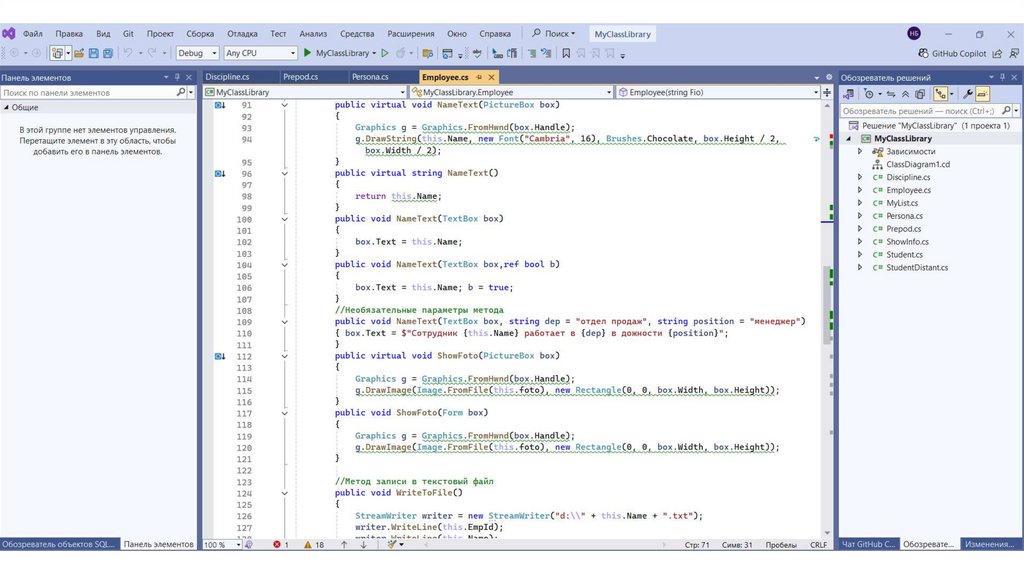This screenshot has width=1024, height=574.
Task: Click the errors indicator in the editor status bar
Action: (x=281, y=545)
